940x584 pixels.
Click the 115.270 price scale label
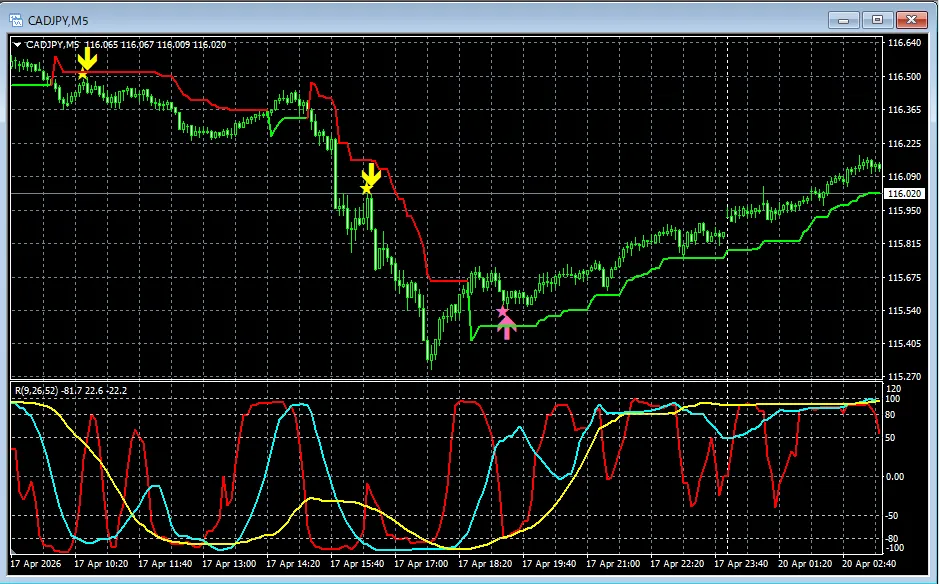click(904, 377)
